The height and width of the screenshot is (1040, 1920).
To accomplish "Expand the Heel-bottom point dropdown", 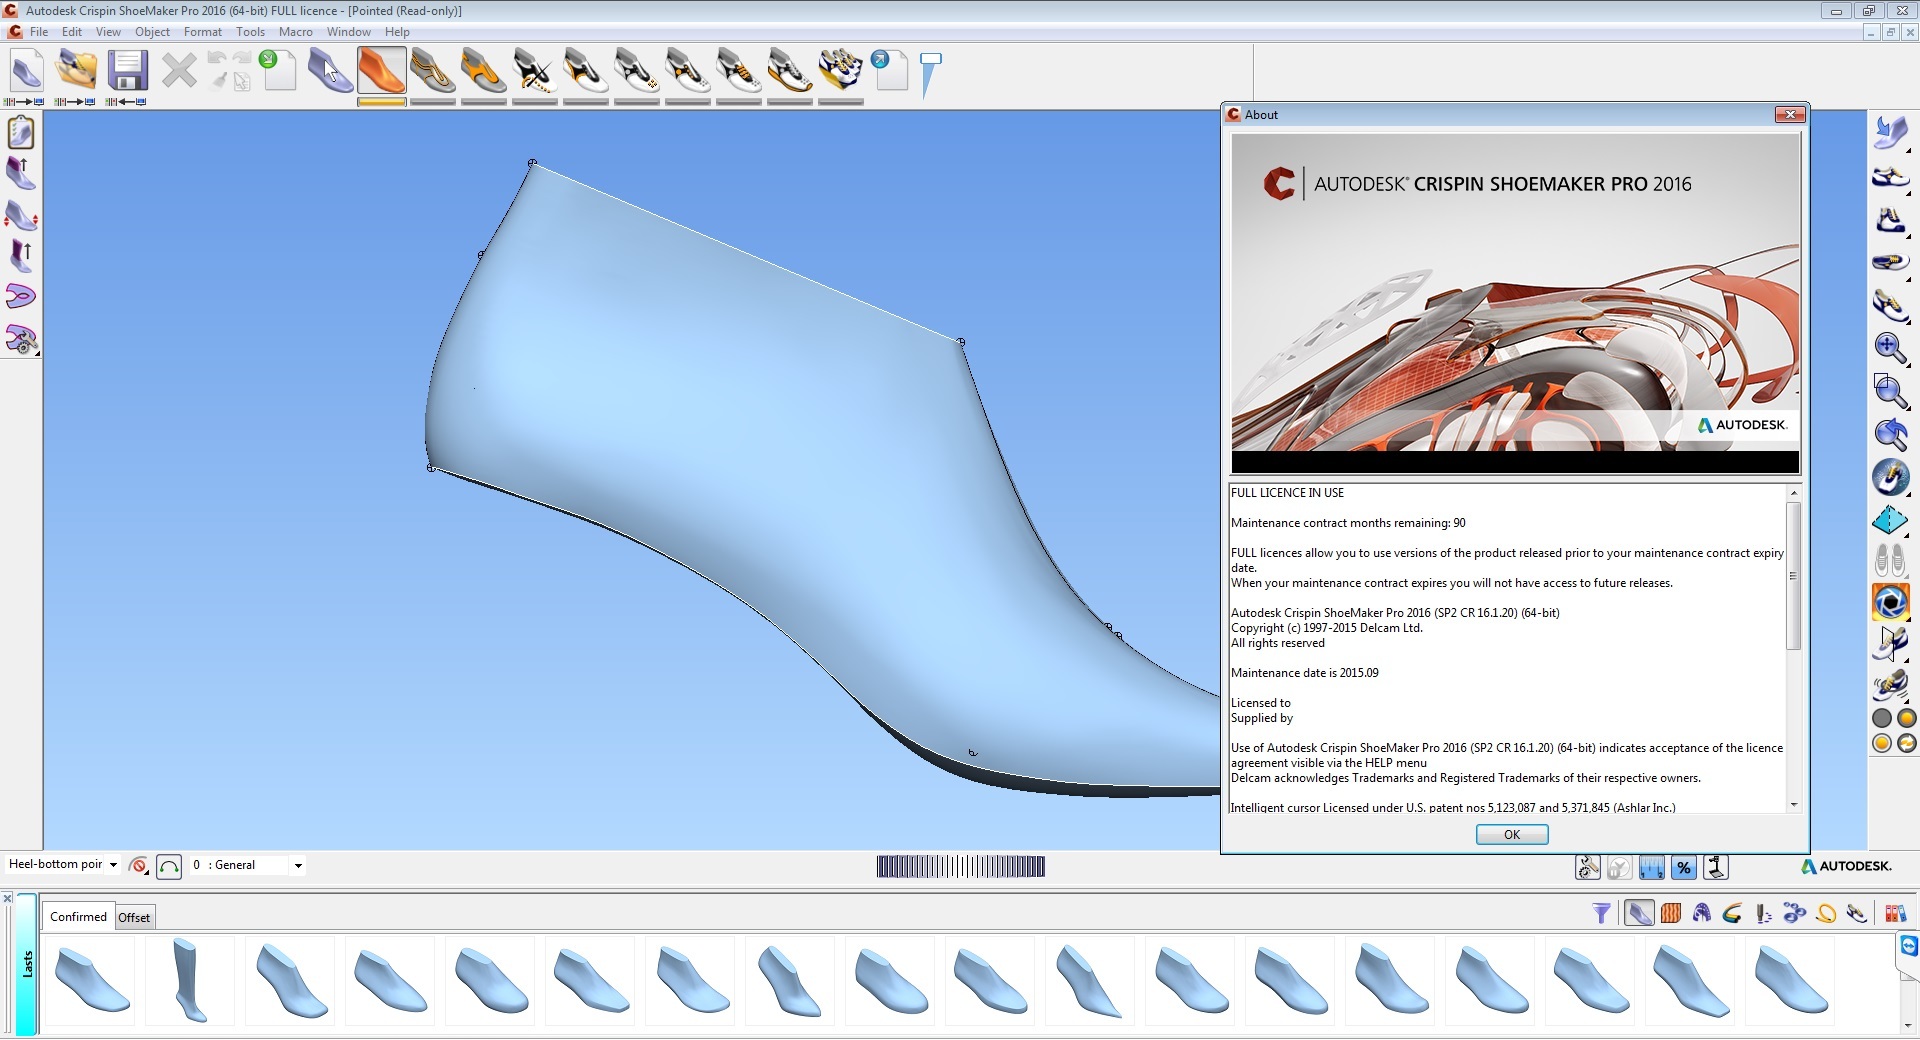I will click(x=113, y=865).
